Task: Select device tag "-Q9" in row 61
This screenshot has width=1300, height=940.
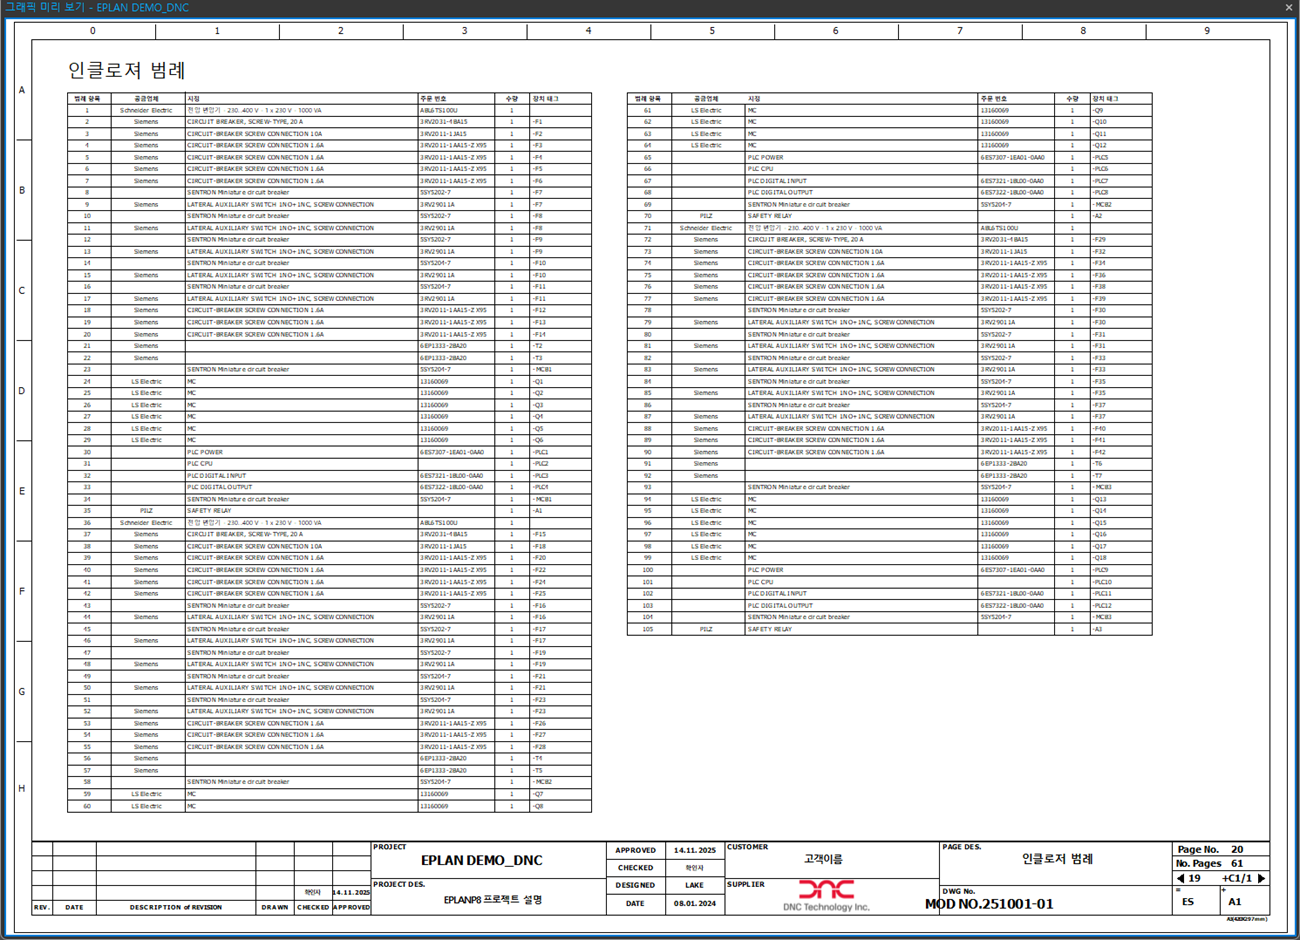Action: (x=1098, y=110)
